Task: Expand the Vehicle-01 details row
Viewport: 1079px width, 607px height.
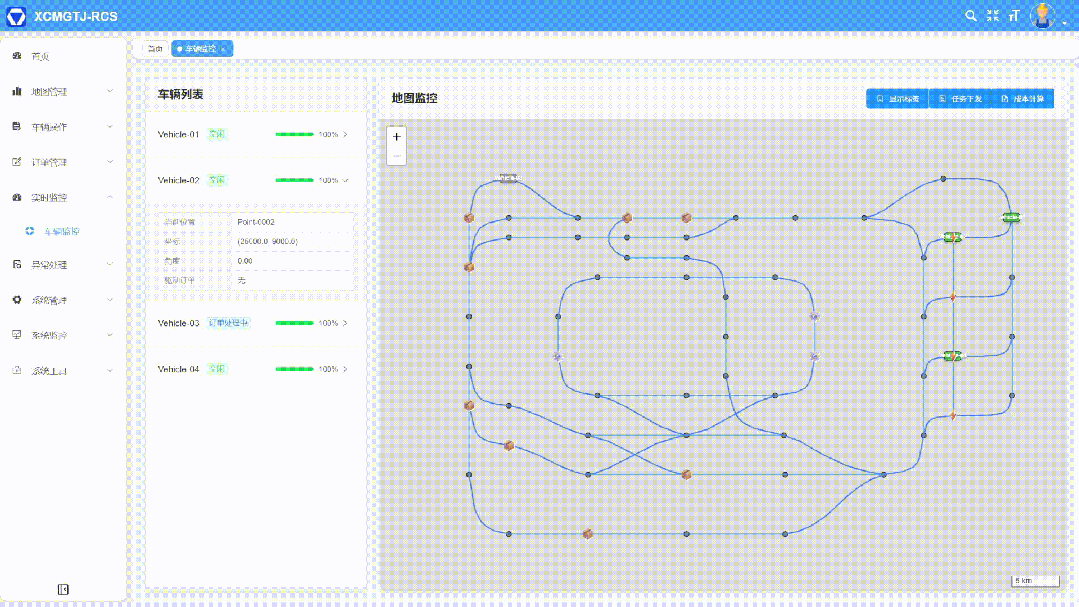Action: click(x=345, y=134)
